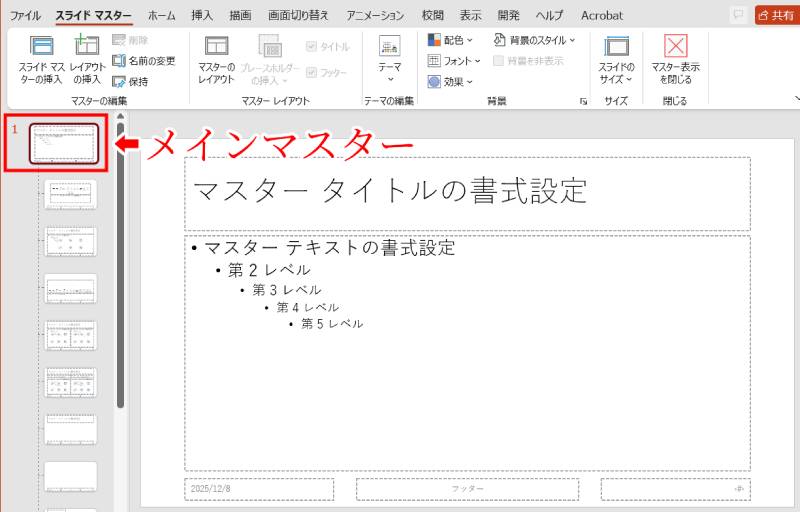The image size is (800, 512).
Task: Open Background group dialog launcher
Action: coord(583,101)
